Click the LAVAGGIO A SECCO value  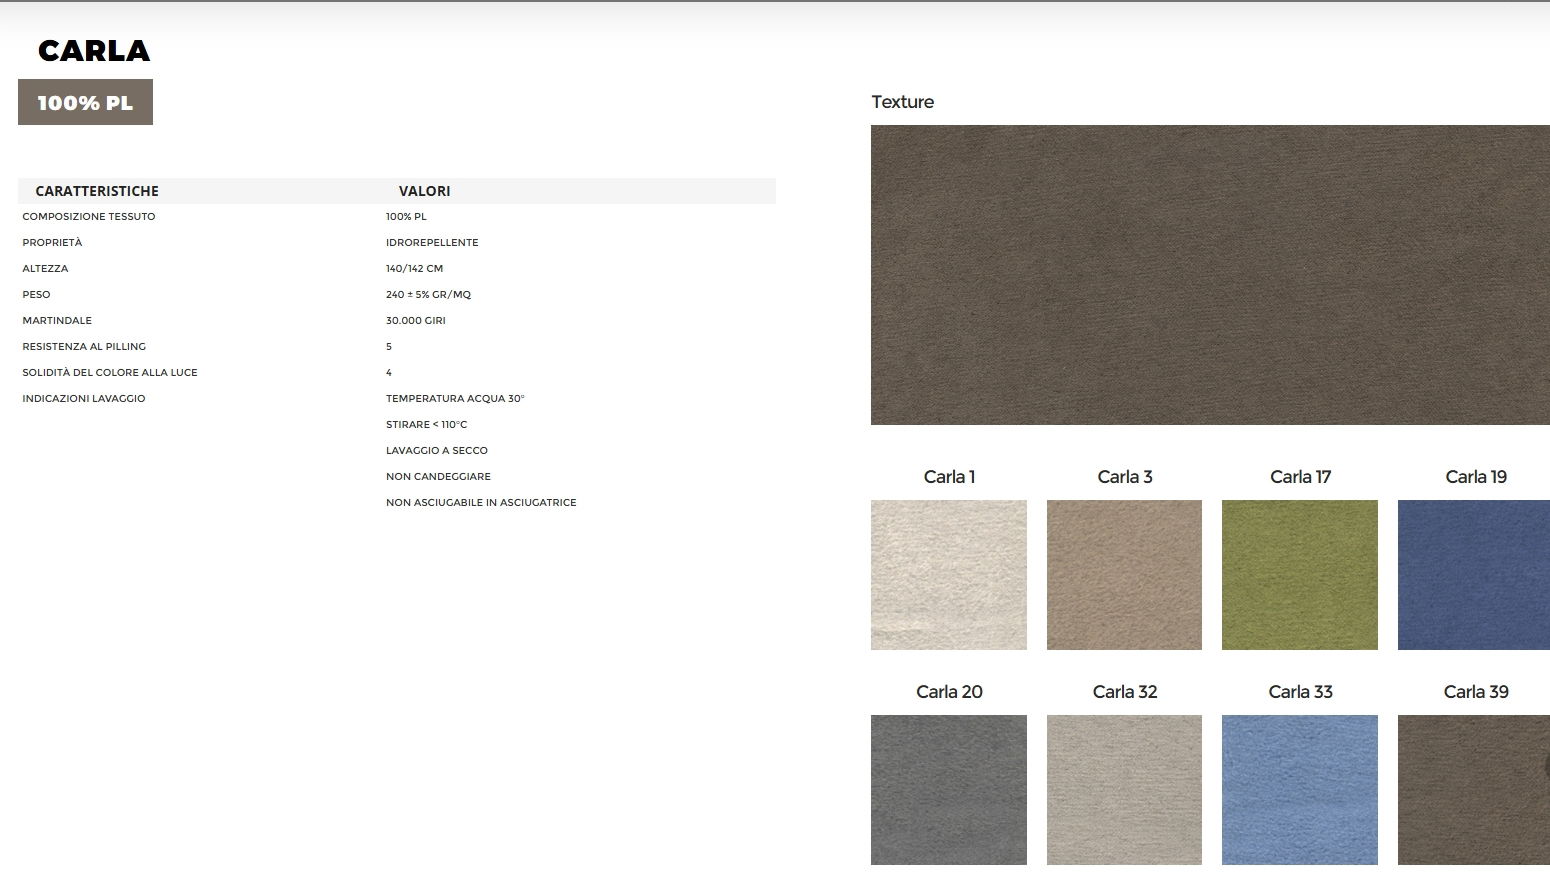[x=437, y=451]
